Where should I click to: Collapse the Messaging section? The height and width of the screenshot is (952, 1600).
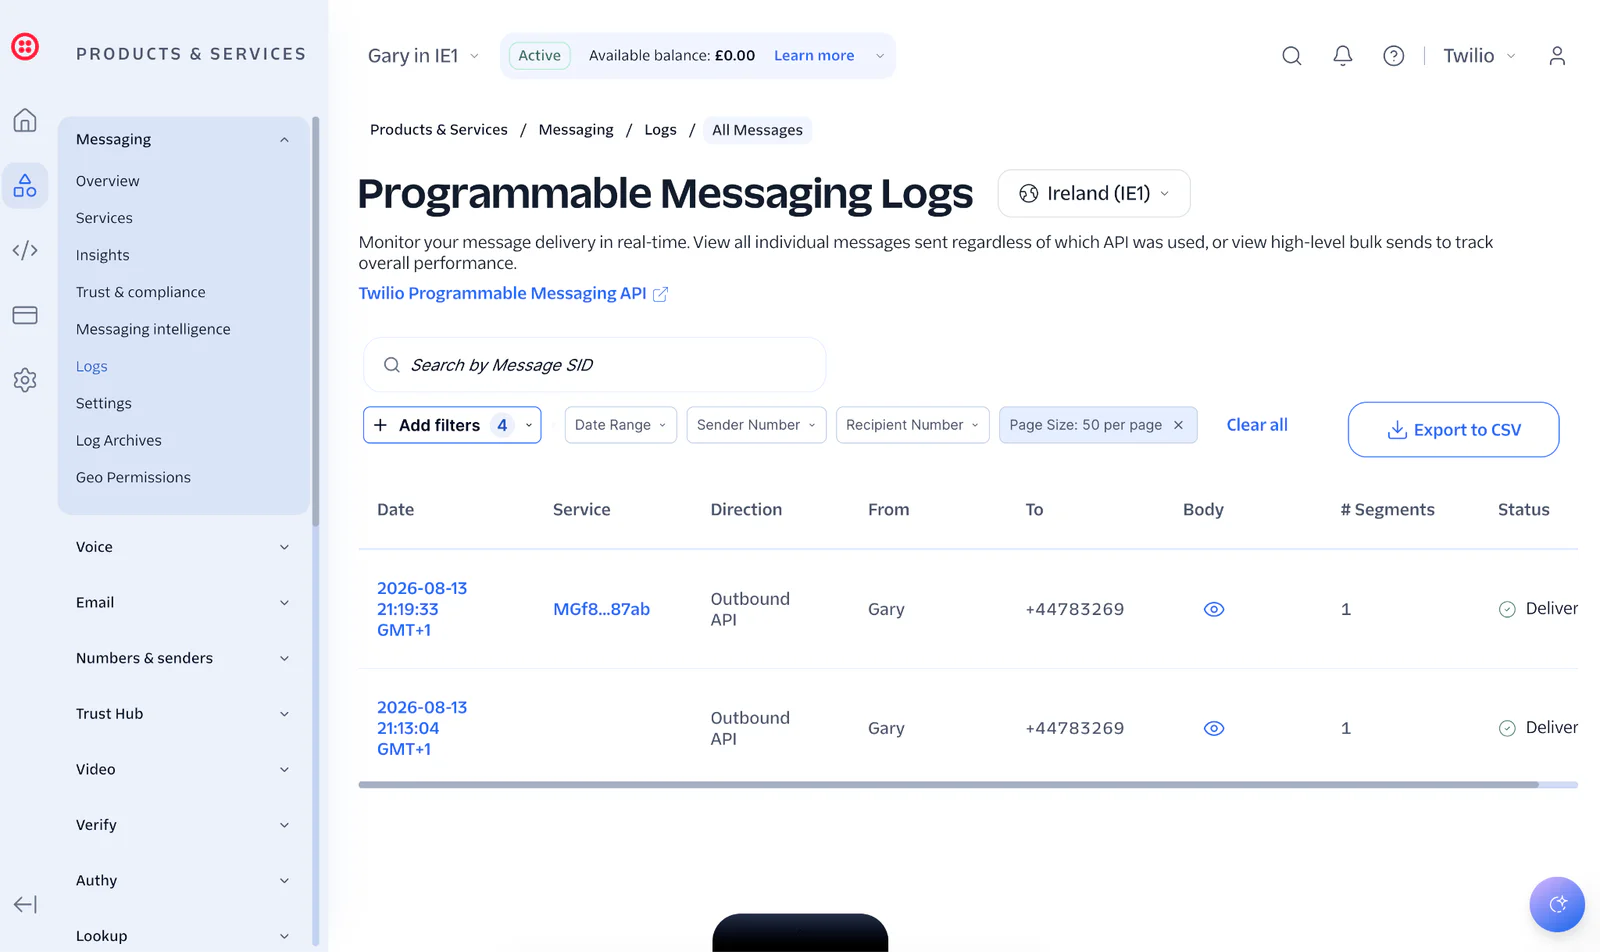pyautogui.click(x=183, y=139)
